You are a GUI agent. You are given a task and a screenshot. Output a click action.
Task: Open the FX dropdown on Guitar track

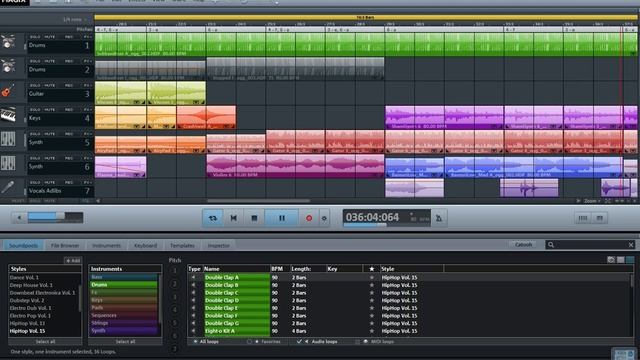click(x=87, y=86)
